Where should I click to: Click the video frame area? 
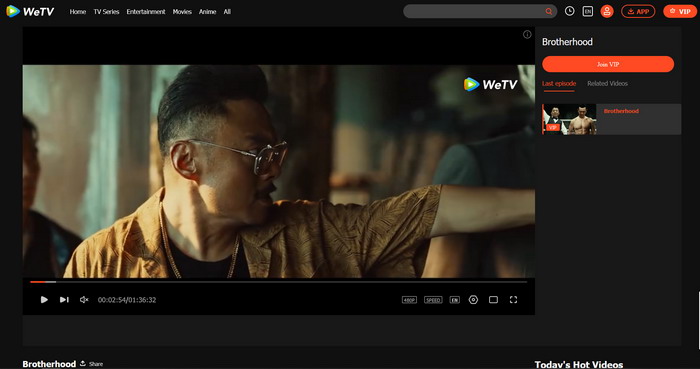pyautogui.click(x=279, y=171)
